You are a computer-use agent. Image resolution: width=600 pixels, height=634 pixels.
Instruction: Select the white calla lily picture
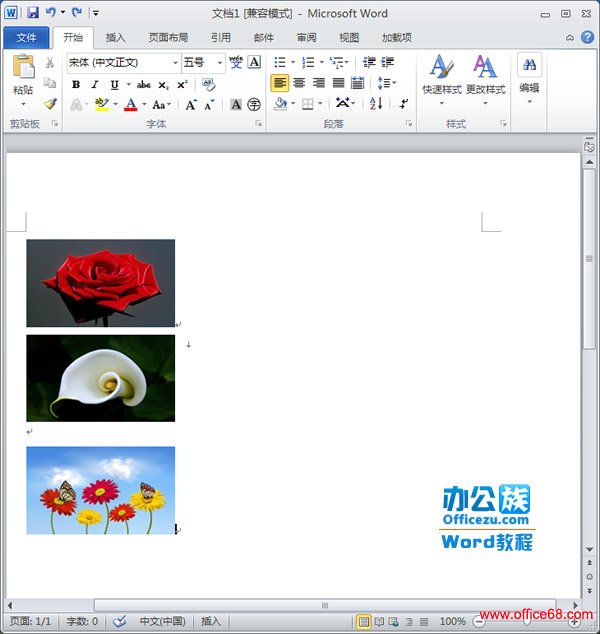(101, 378)
